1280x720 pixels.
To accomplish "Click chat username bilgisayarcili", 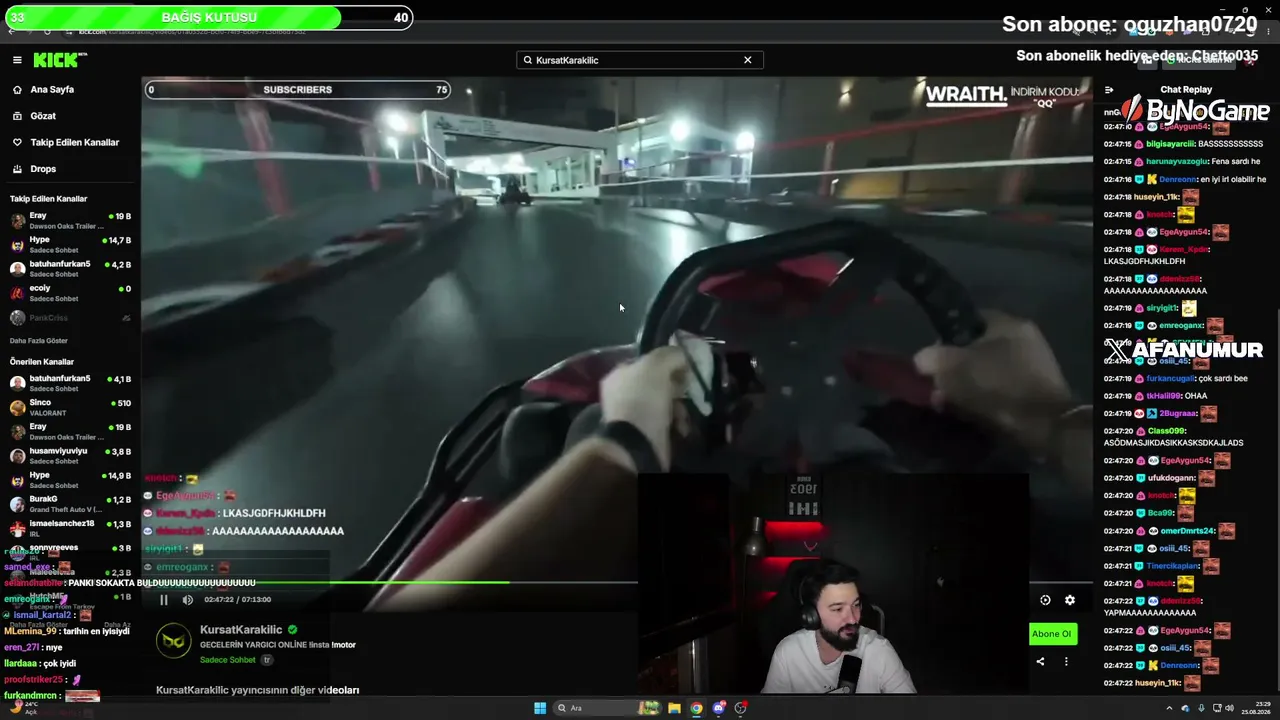I will [x=1170, y=144].
